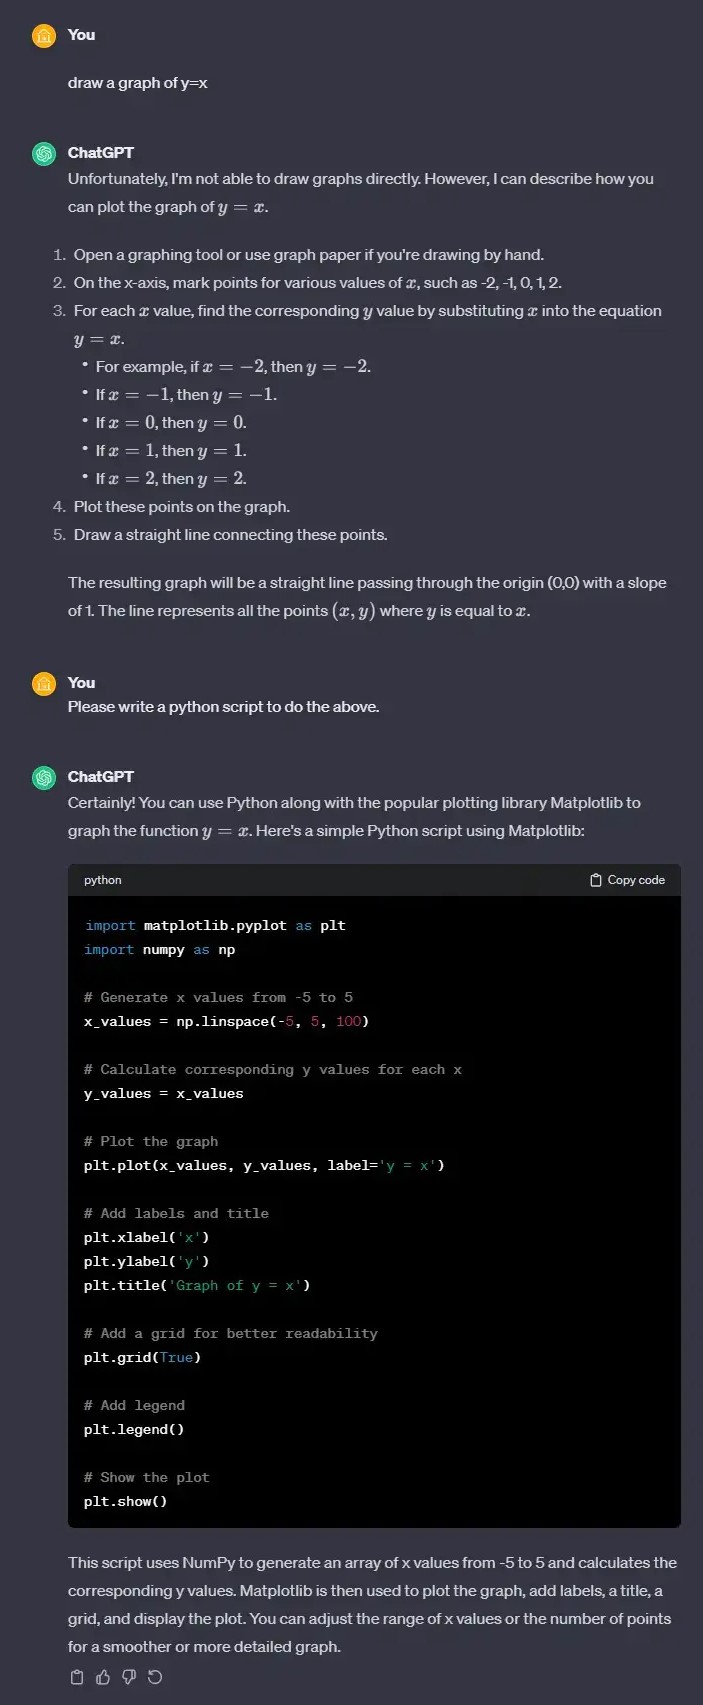Click the ChatGPT logo beside the Matplotlib answer
The width and height of the screenshot is (703, 1705).
pos(44,778)
